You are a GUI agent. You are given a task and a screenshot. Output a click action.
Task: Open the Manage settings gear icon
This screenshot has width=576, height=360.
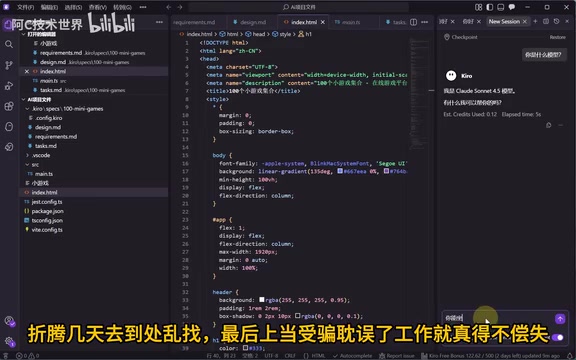10,342
